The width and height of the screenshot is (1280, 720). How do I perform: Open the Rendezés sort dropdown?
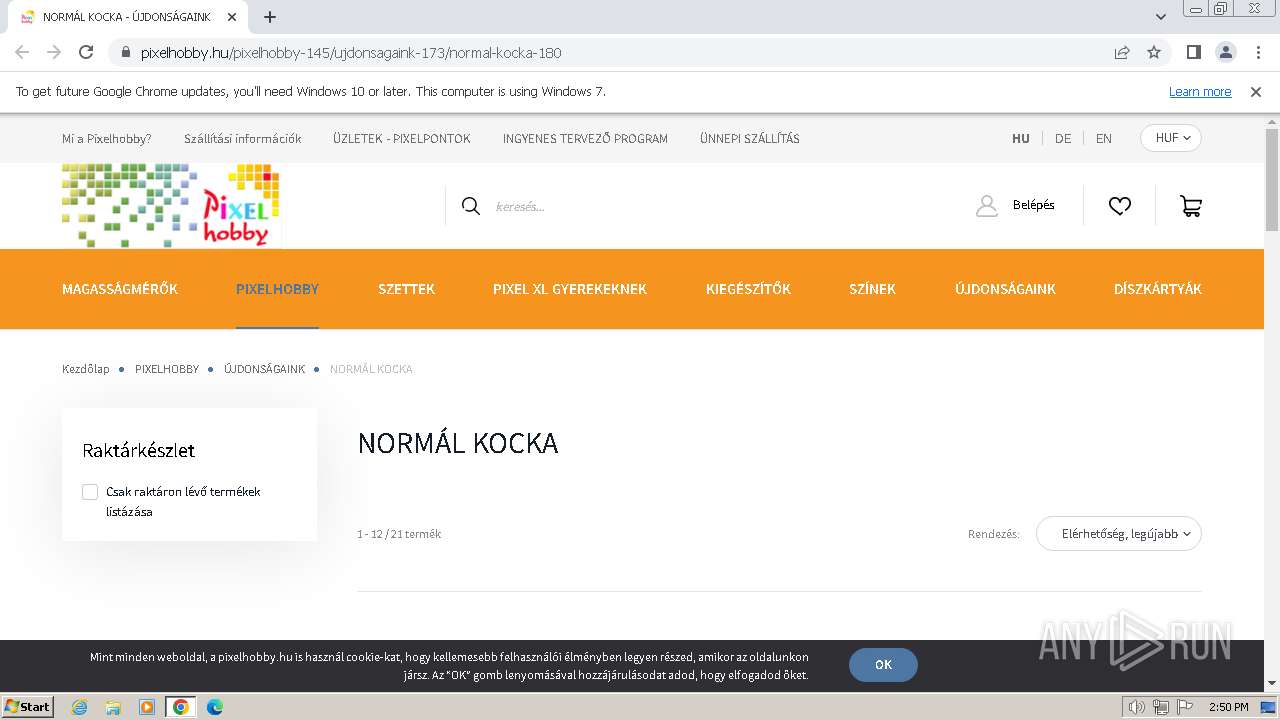(1119, 534)
